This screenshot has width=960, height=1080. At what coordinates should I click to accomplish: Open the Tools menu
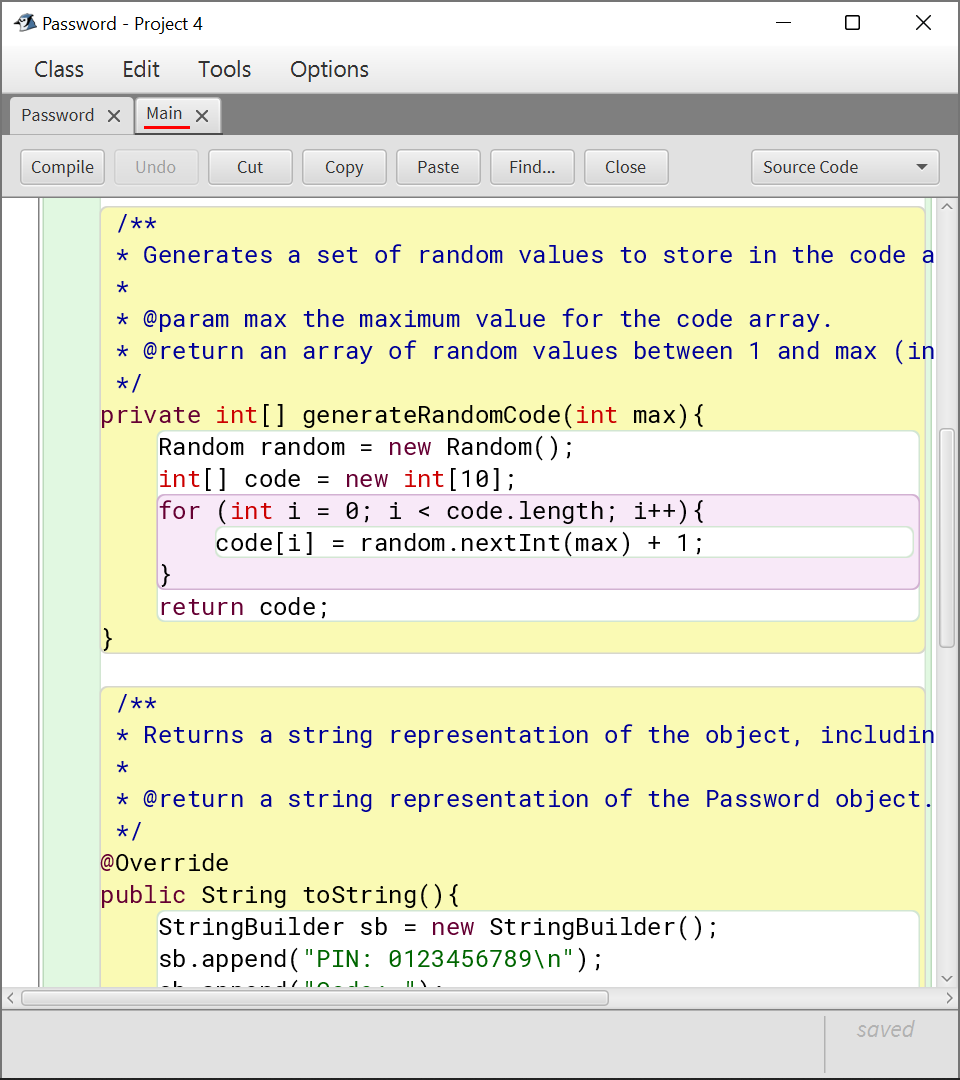pos(225,70)
